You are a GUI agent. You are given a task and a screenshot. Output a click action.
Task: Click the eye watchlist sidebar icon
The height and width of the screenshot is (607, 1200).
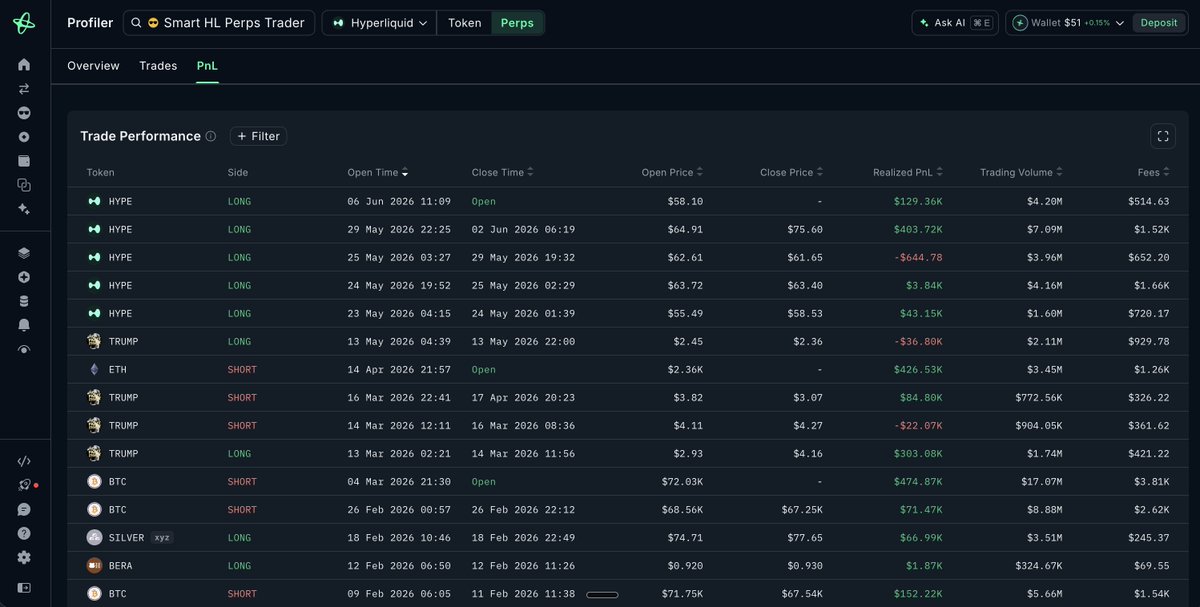24,349
